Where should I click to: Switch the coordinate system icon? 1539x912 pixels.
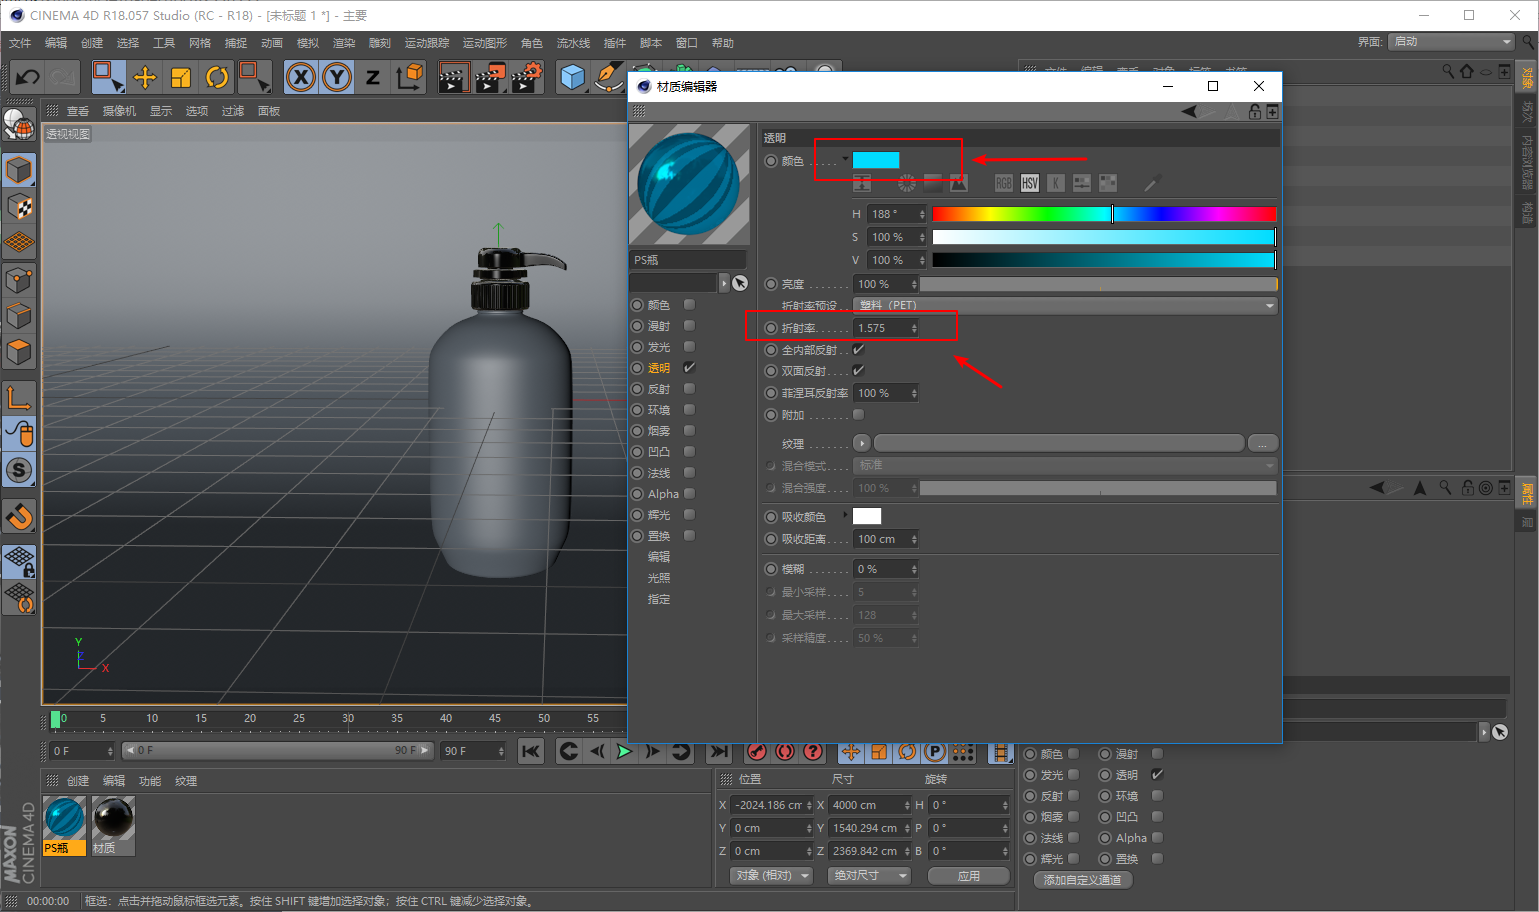click(x=409, y=77)
